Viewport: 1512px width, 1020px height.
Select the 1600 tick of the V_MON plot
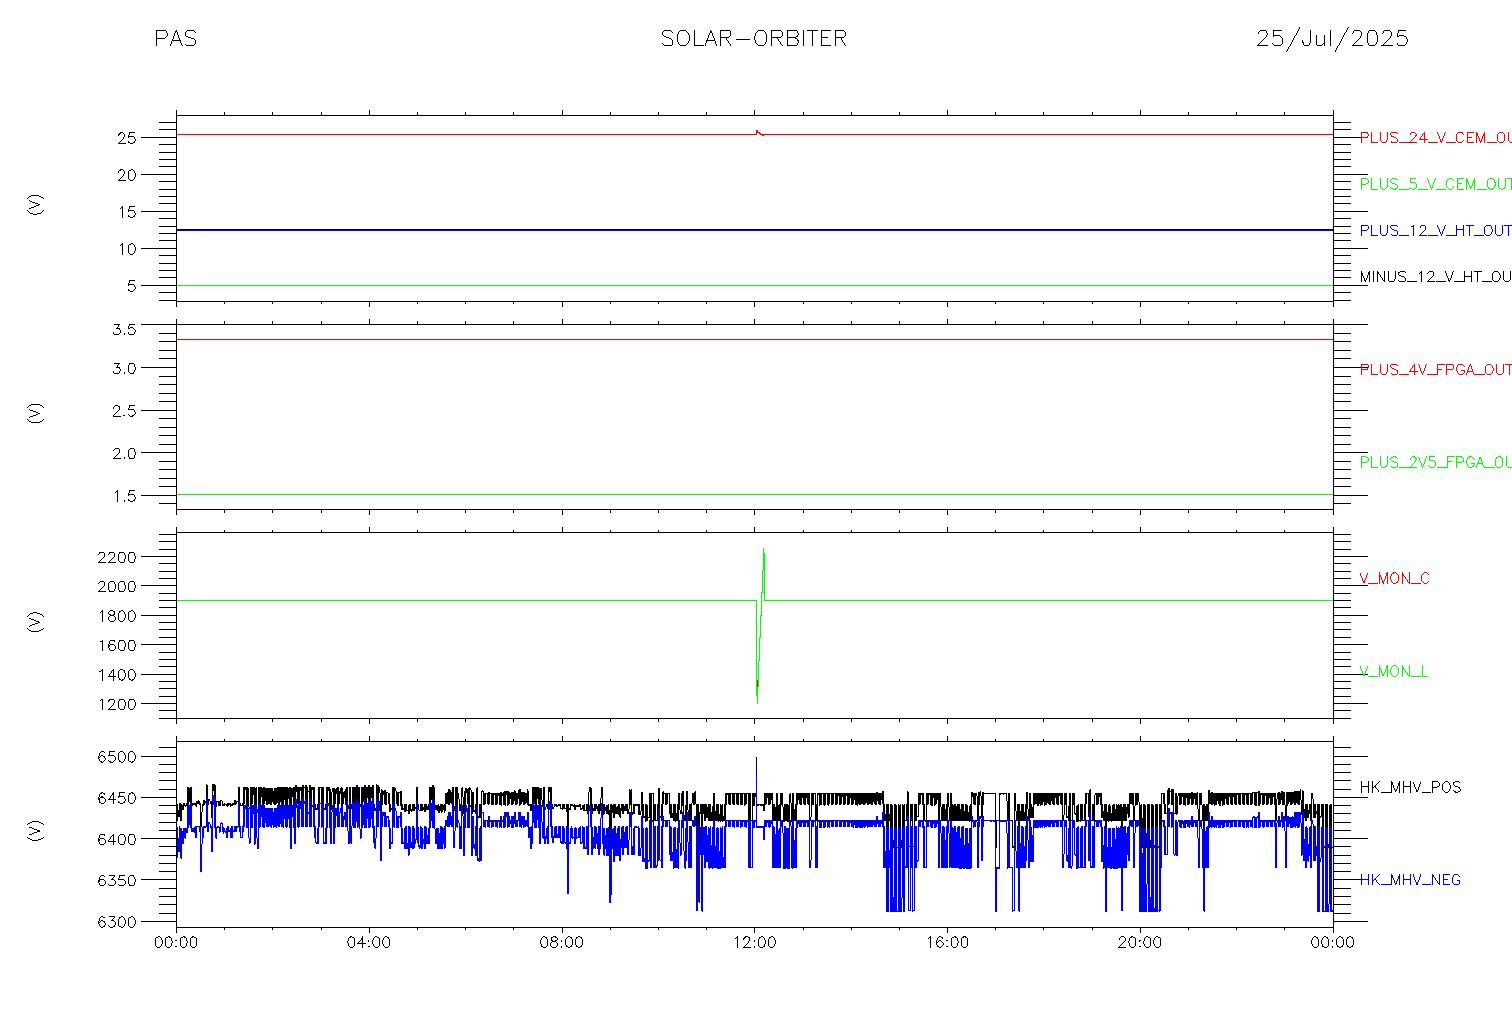pos(119,645)
